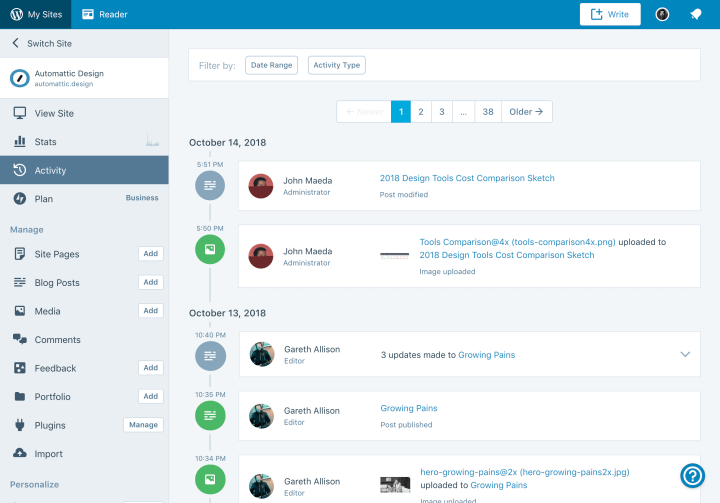The width and height of the screenshot is (720, 503).
Task: Select the Import cloud upload icon
Action: (20, 453)
